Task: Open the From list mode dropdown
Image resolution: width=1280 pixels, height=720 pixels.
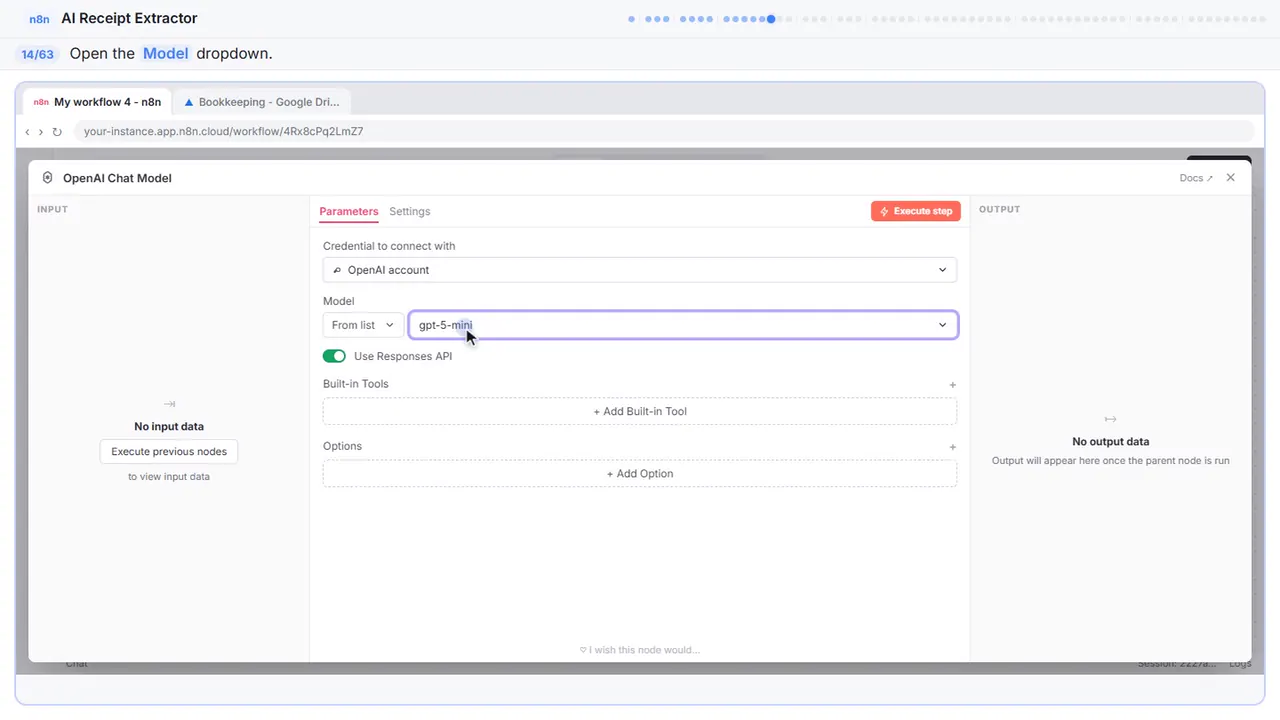Action: pos(363,325)
